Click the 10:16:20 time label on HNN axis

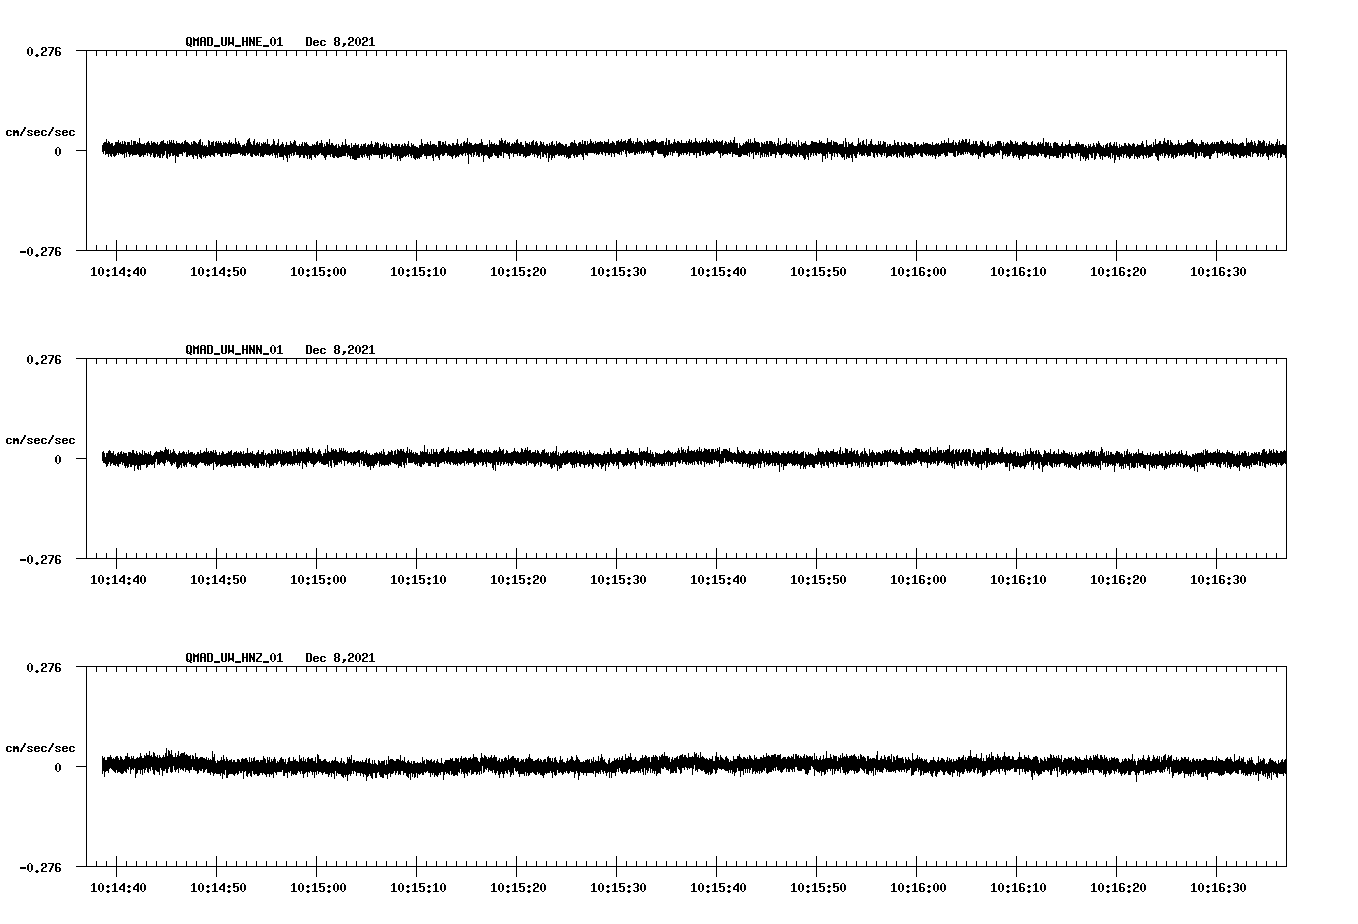1118,580
